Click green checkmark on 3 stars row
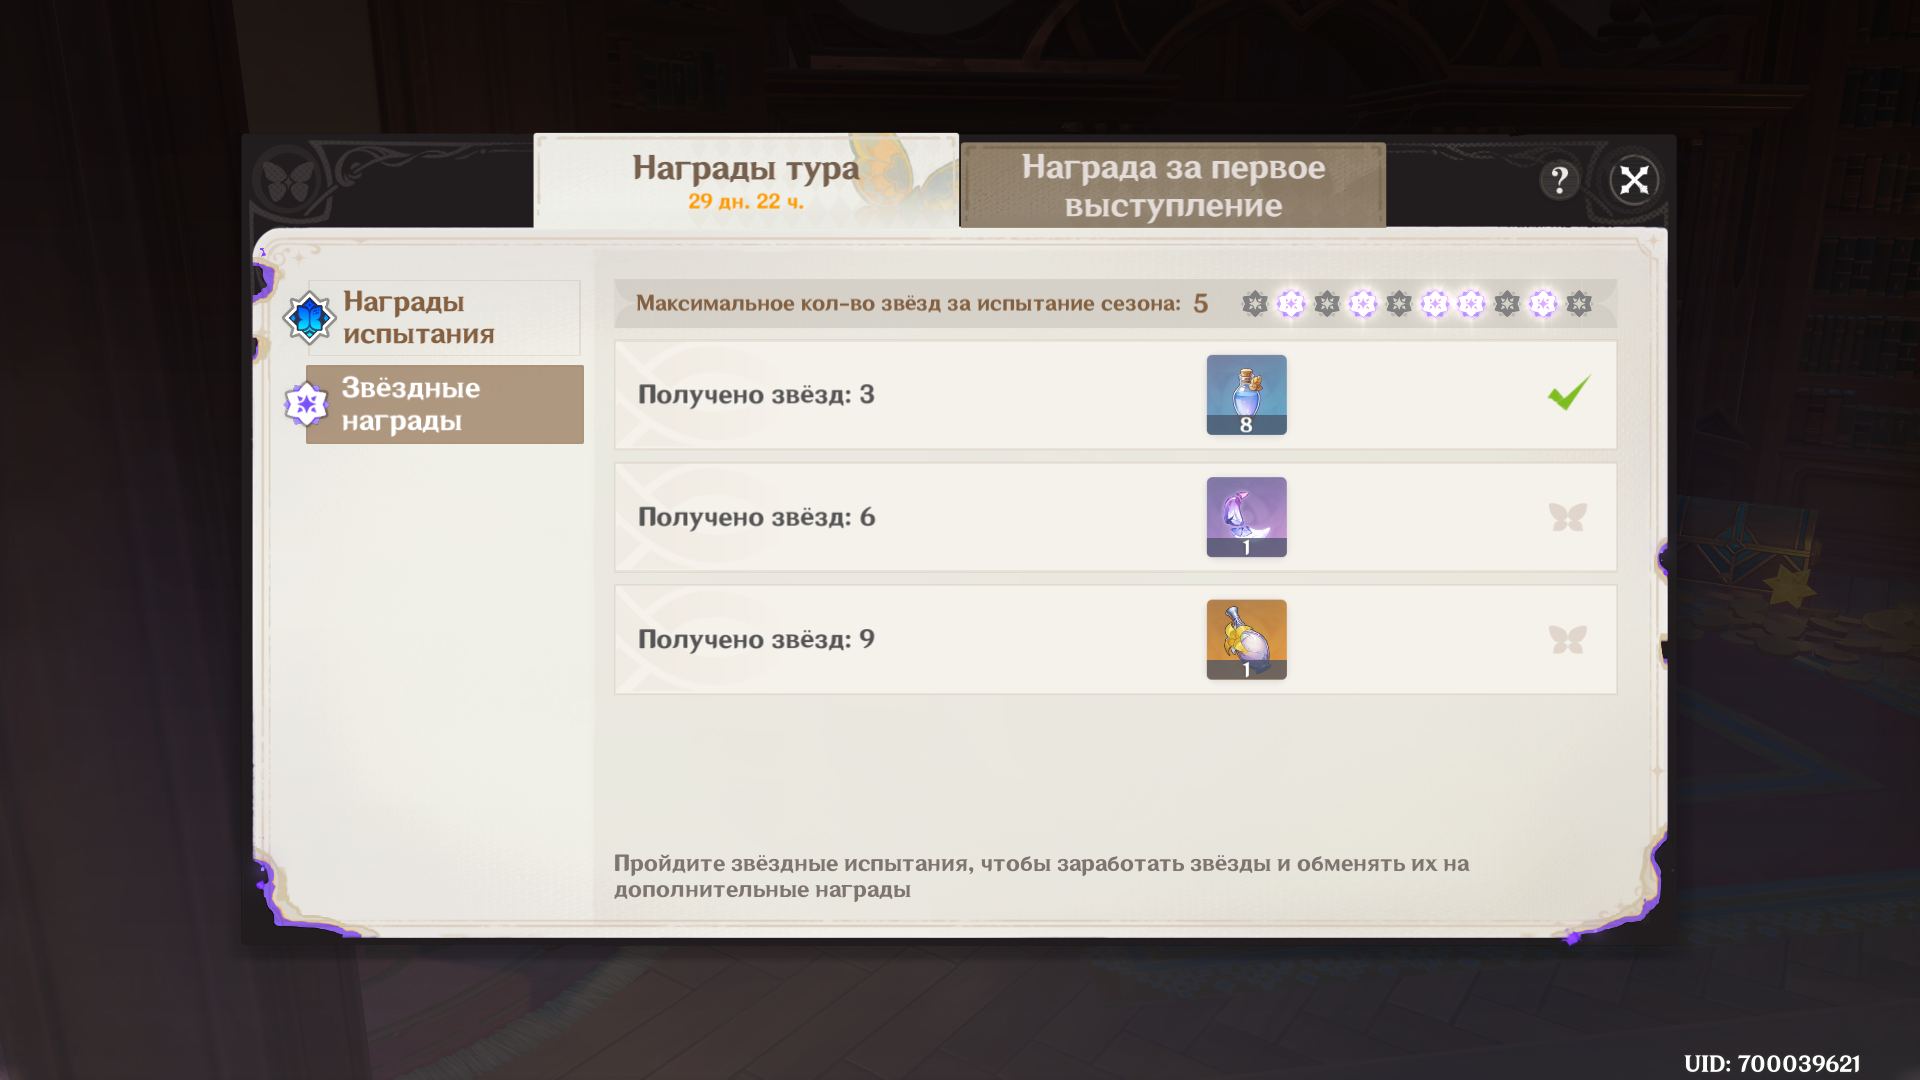 1568,393
